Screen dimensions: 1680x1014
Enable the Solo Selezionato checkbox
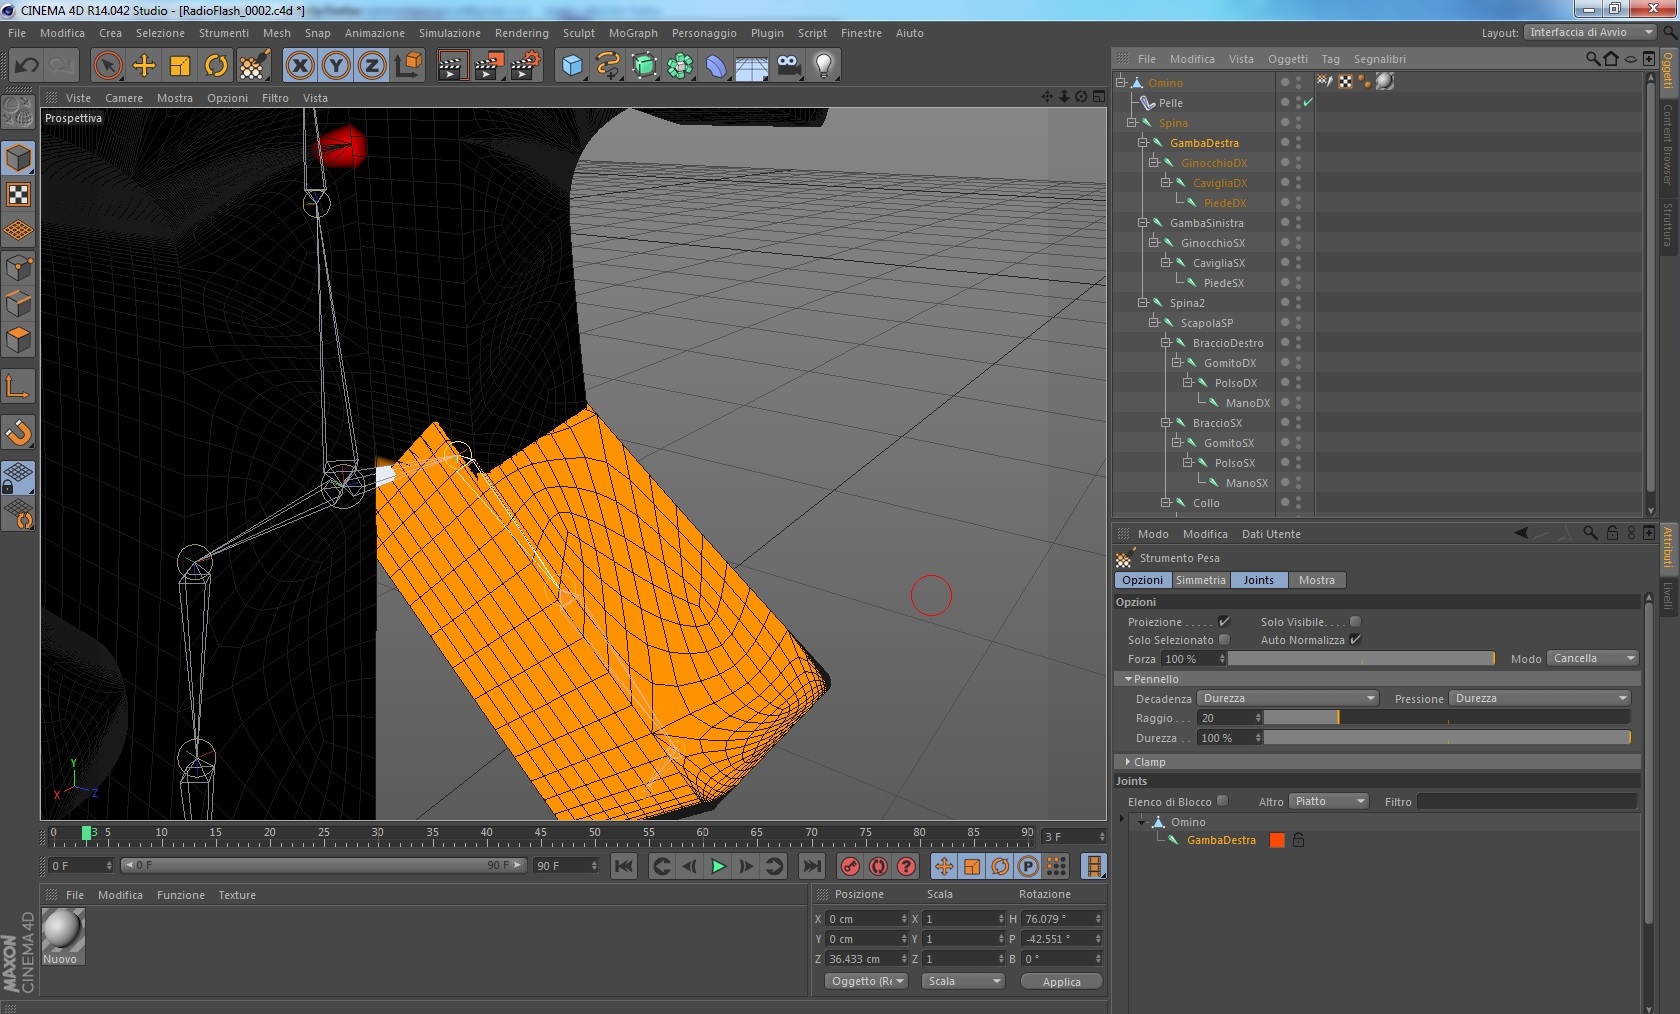[x=1224, y=640]
